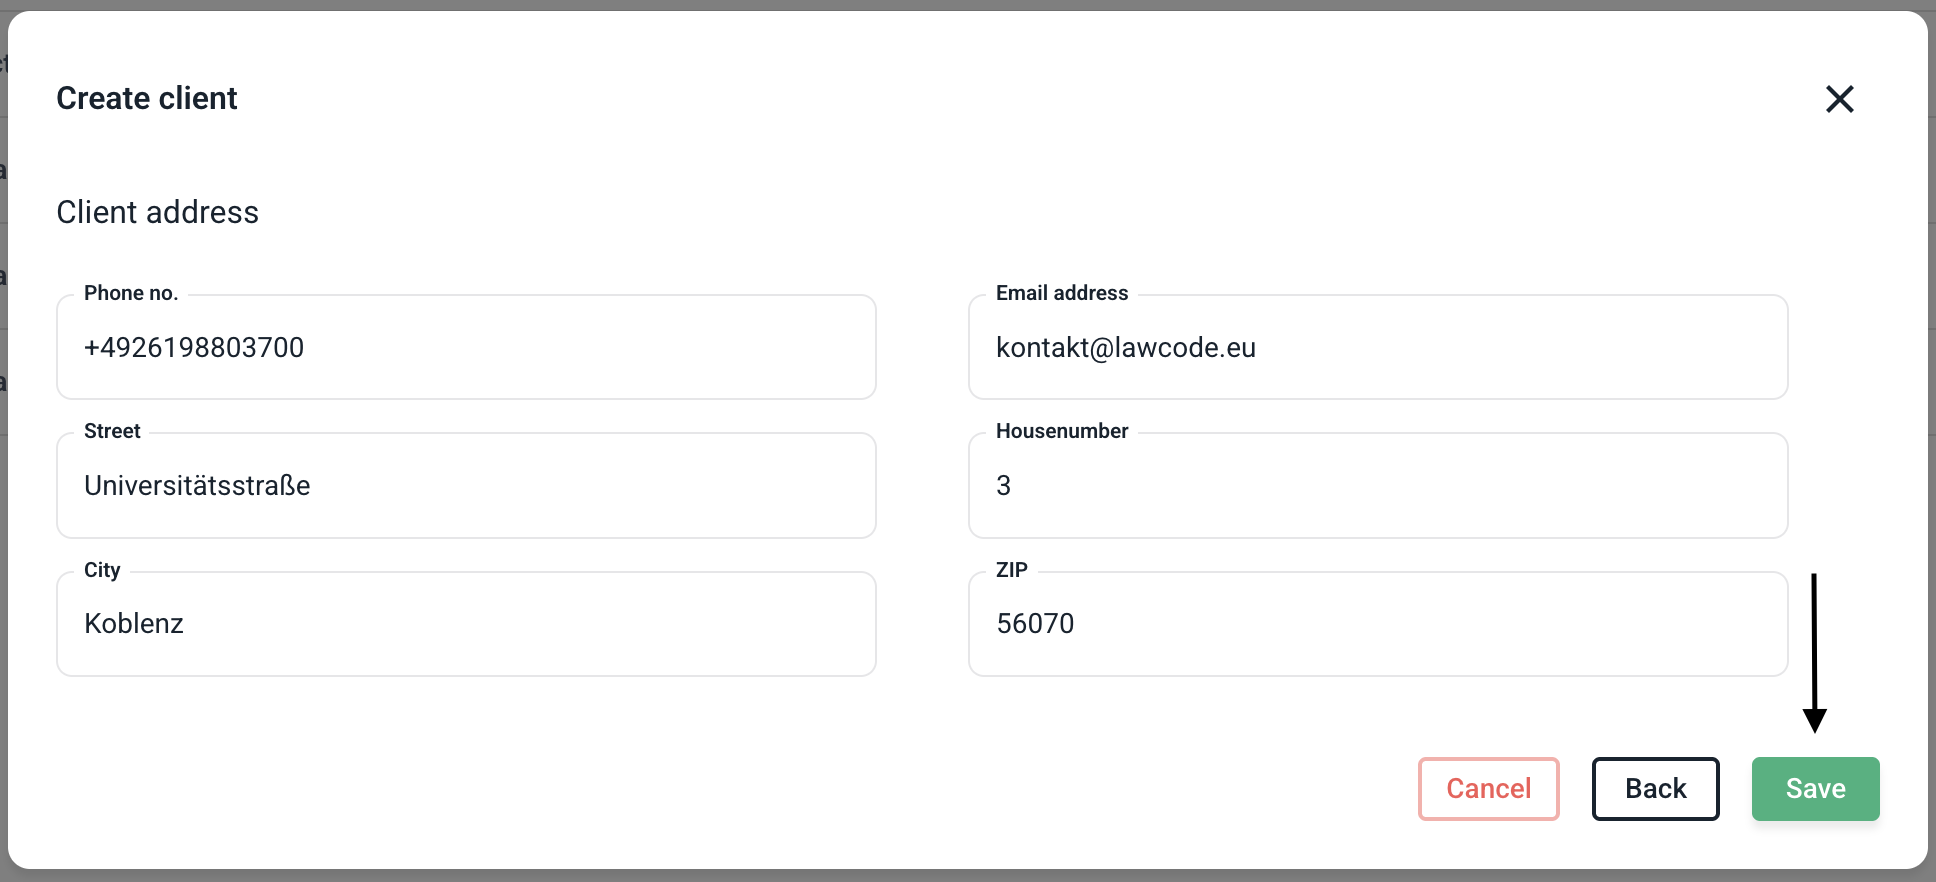Viewport: 1936px width, 882px height.
Task: Click the Create client dialog title
Action: pyautogui.click(x=147, y=98)
